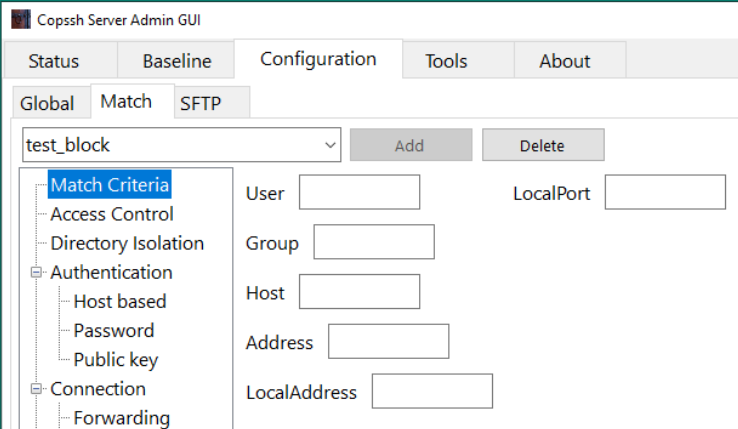Collapse the Connection tree node
Image resolution: width=738 pixels, height=429 pixels.
37,389
